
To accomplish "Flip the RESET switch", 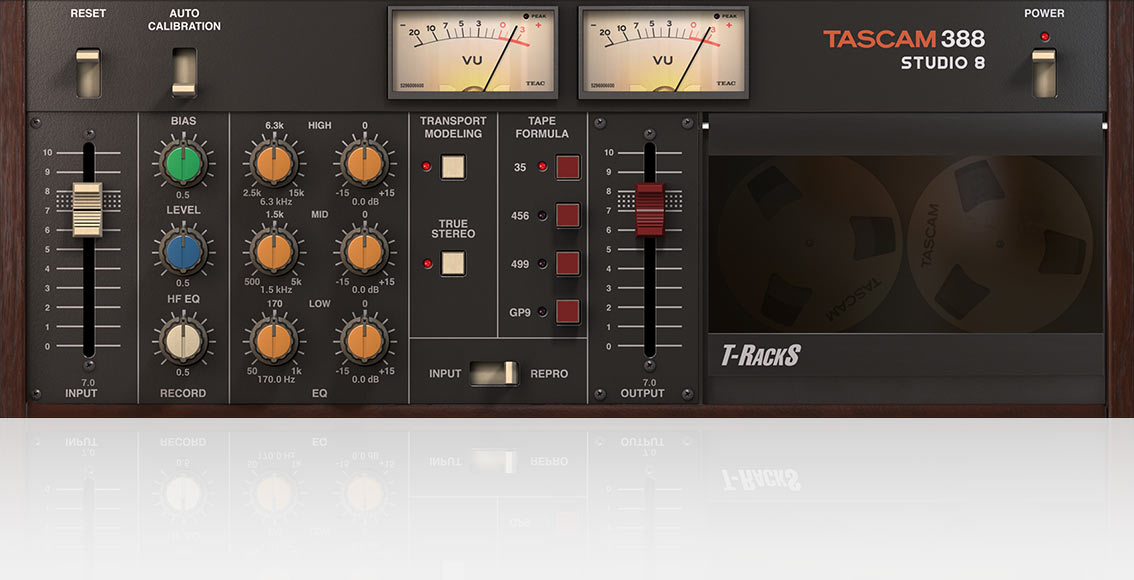I will [x=88, y=72].
